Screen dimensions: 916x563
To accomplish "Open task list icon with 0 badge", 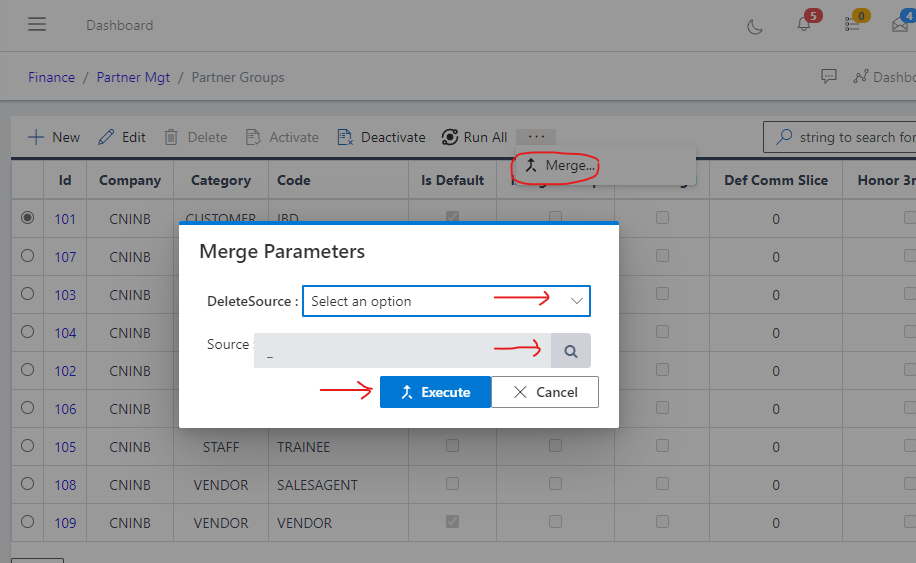I will pyautogui.click(x=852, y=25).
